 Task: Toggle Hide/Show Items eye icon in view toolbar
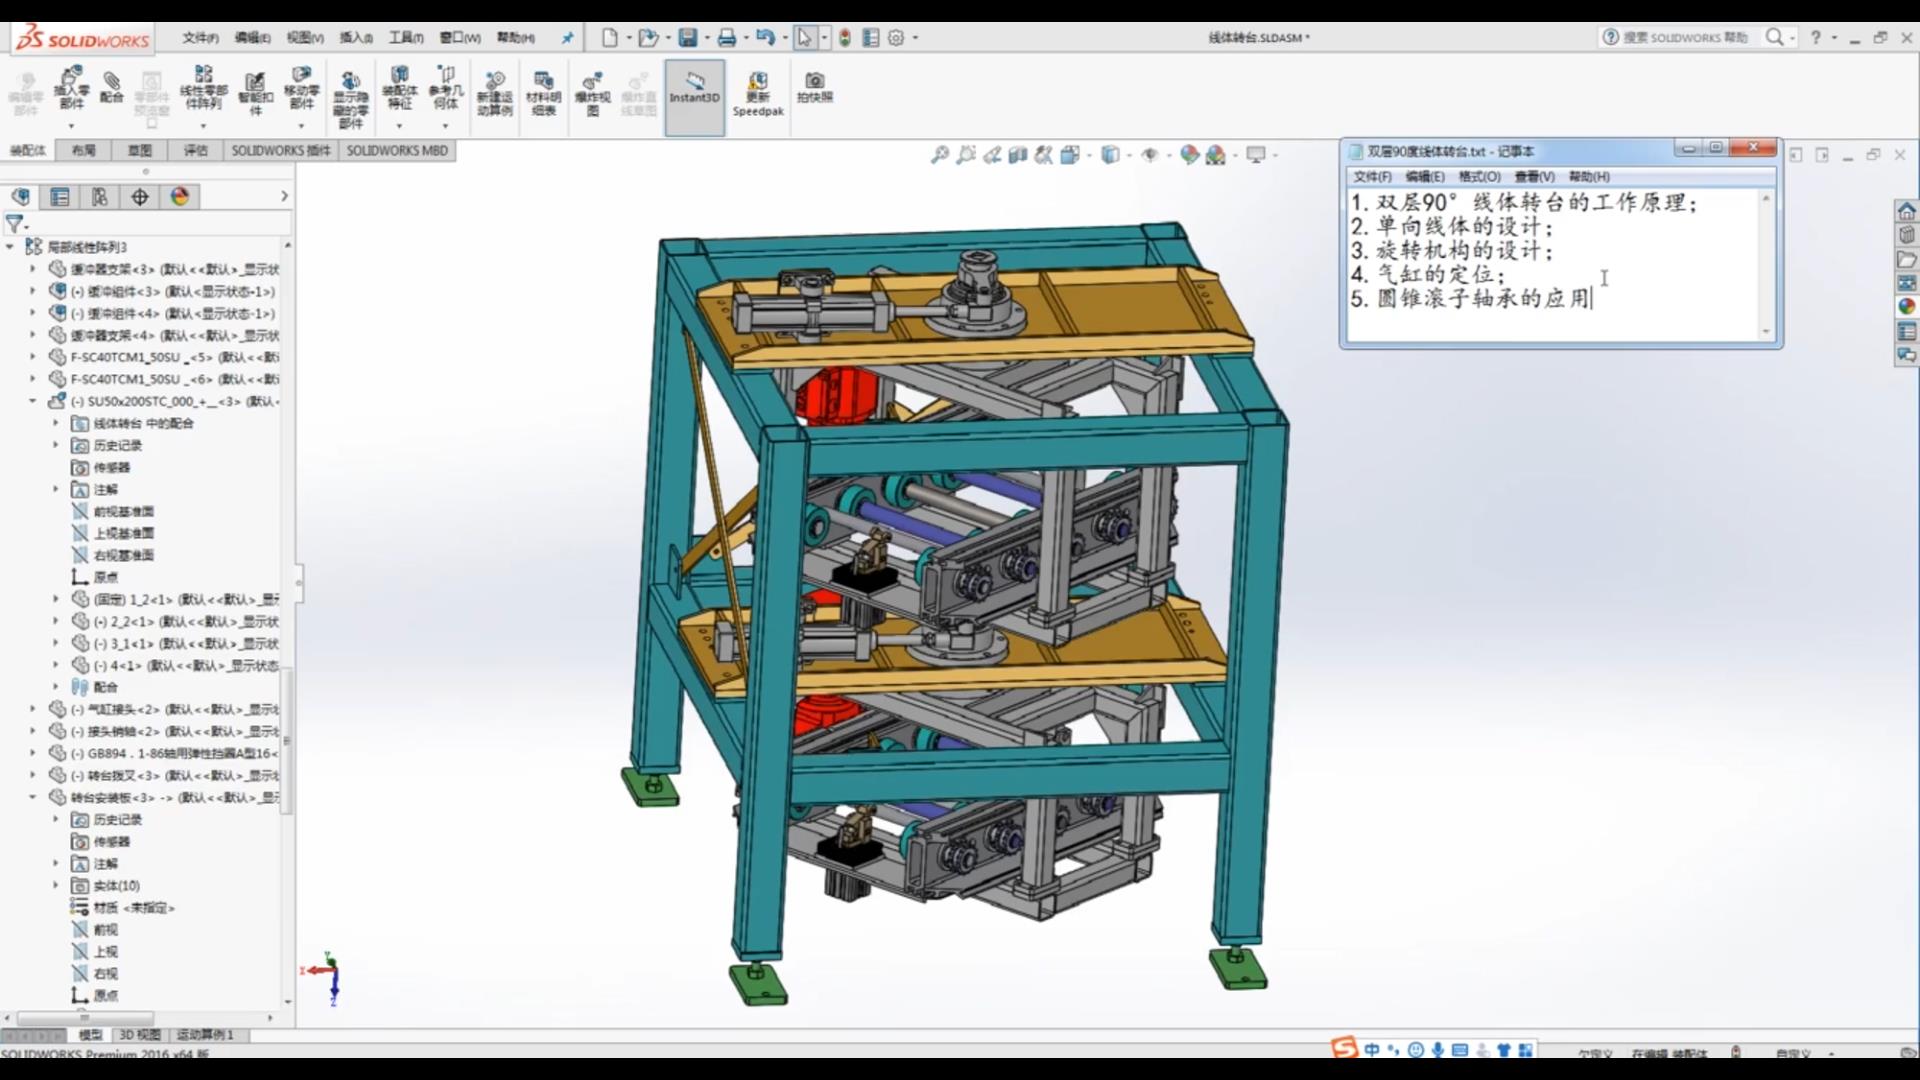point(1150,155)
